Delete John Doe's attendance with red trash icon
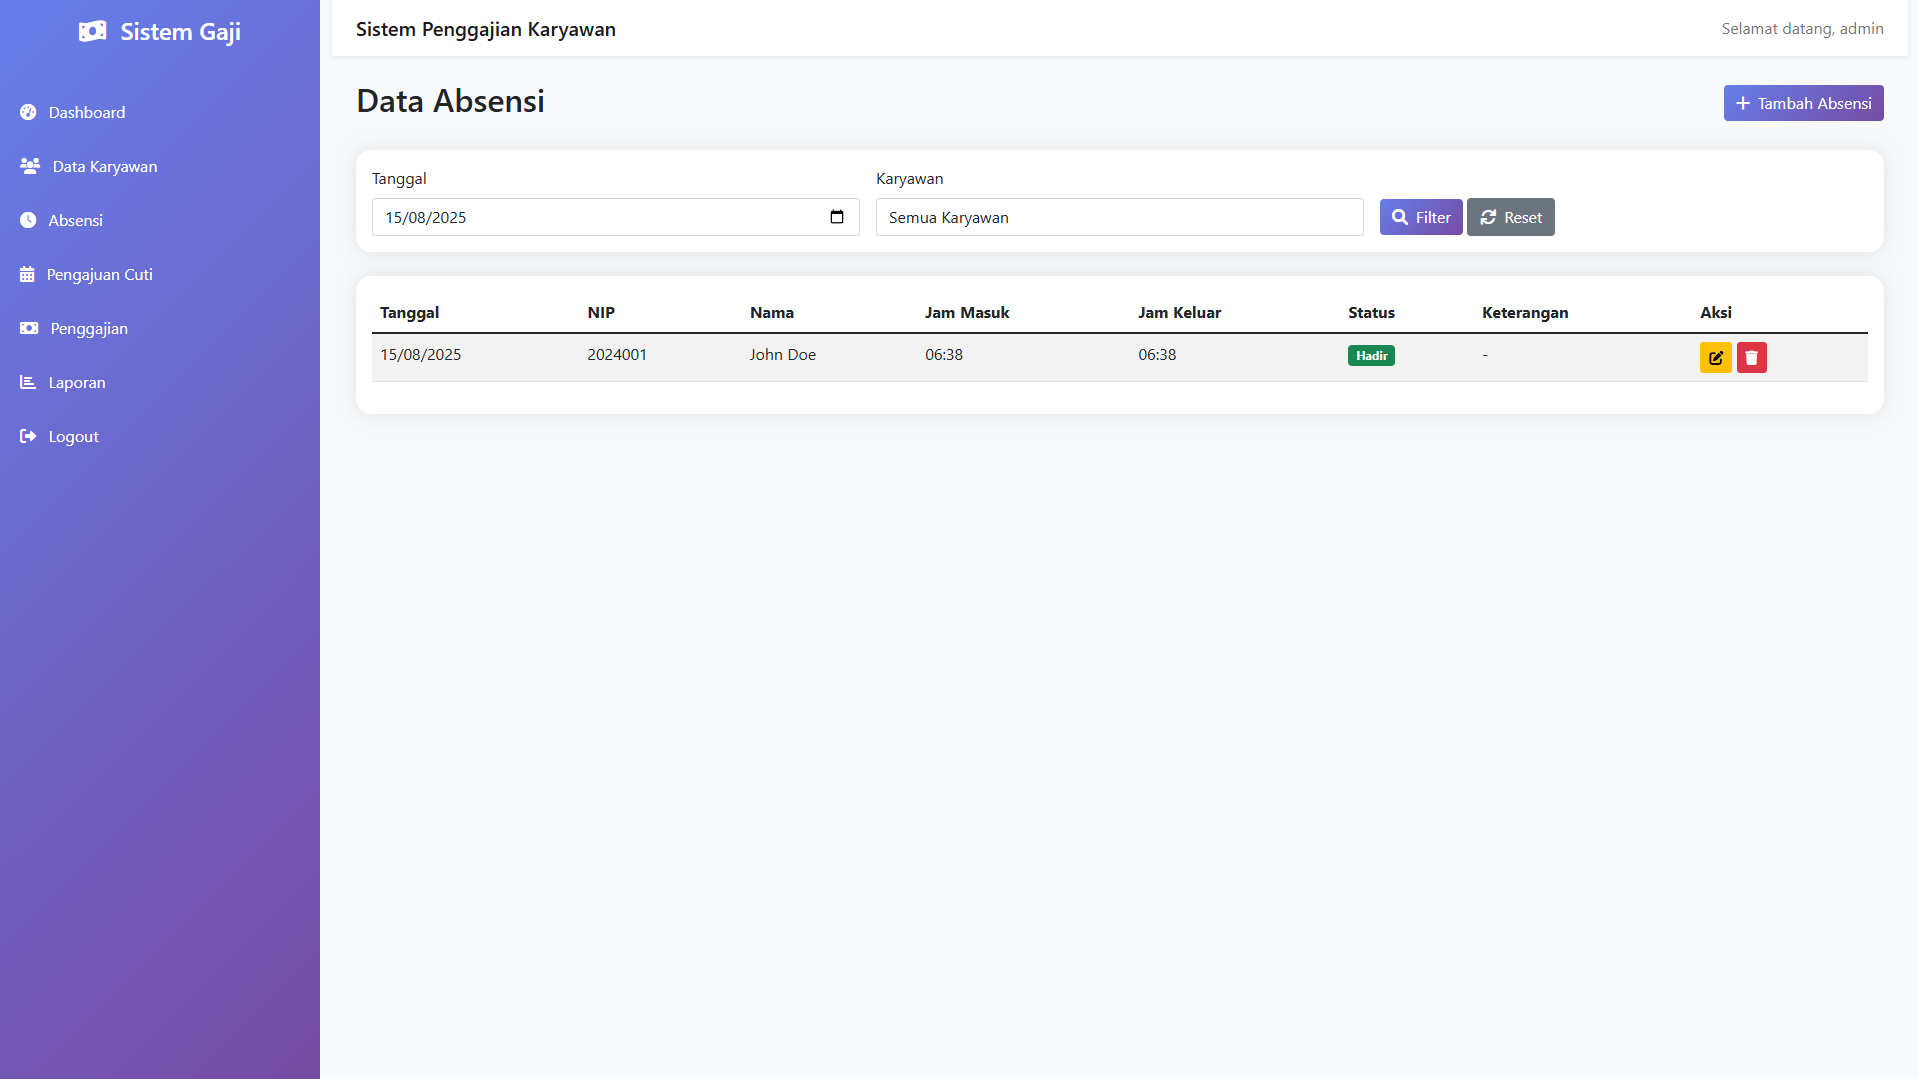 (1751, 357)
